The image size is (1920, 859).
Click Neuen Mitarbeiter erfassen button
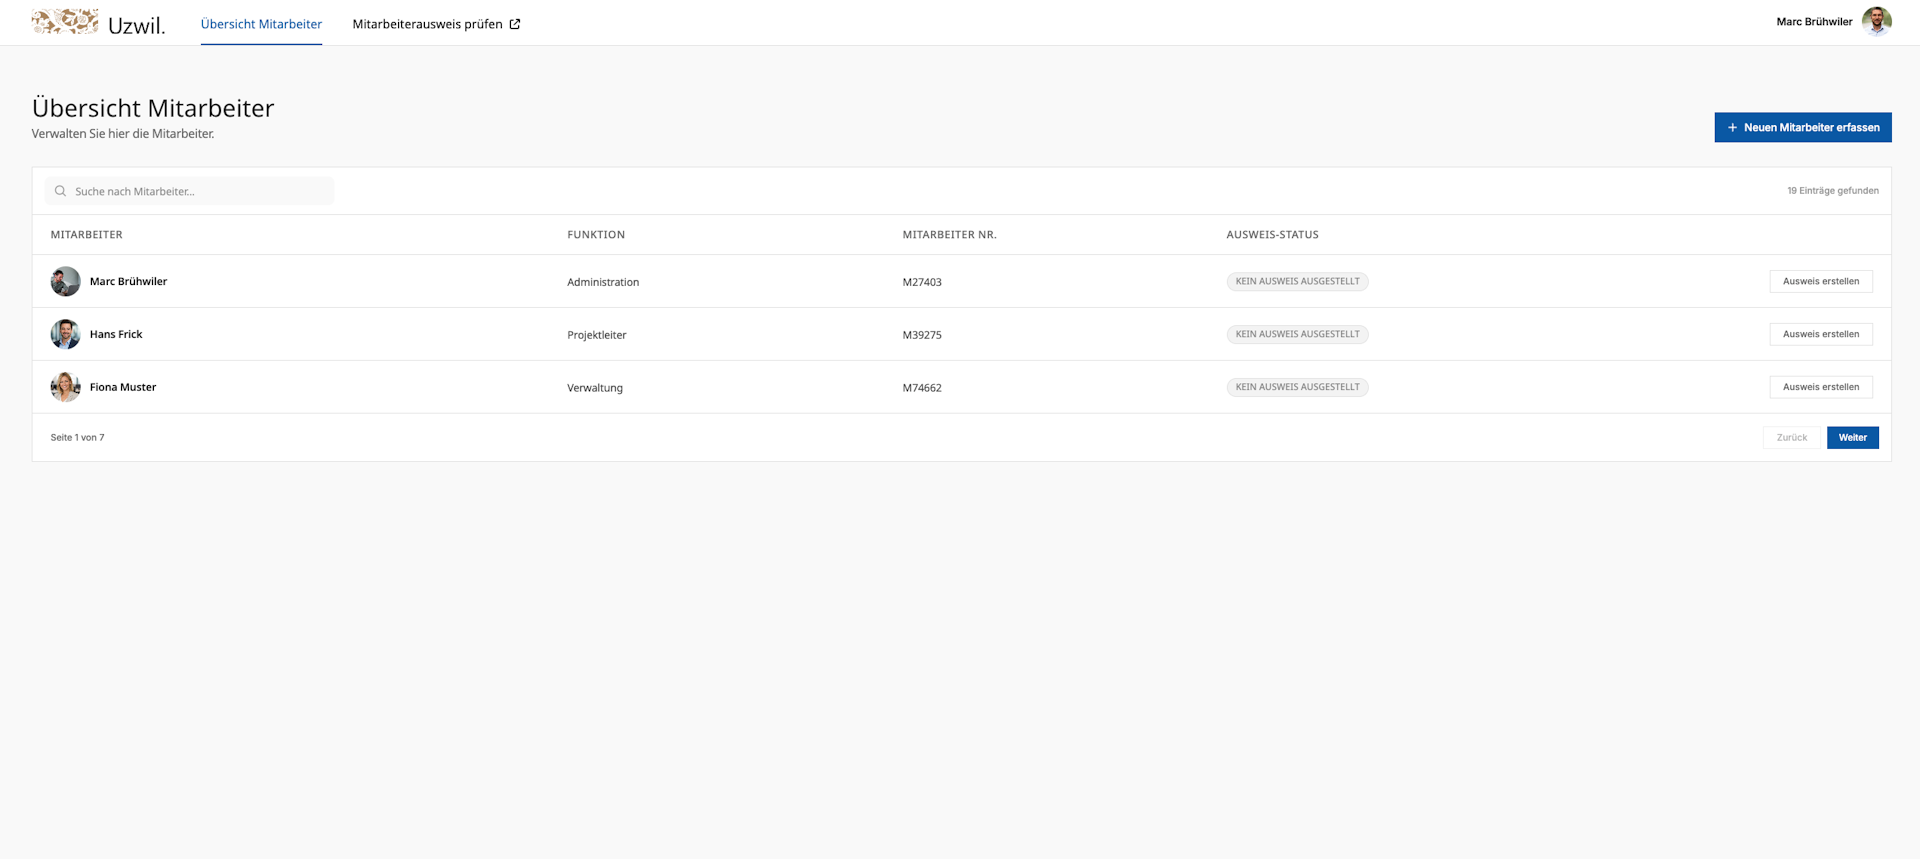click(1802, 127)
